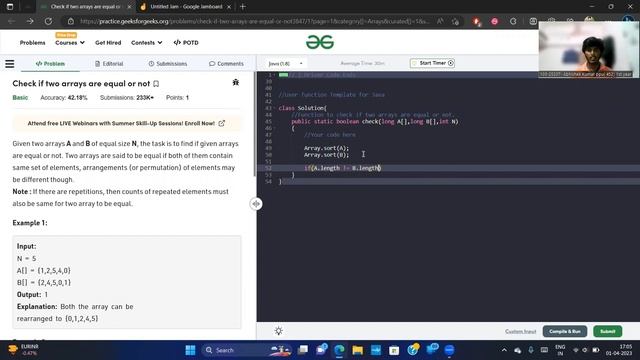Submit the solution
This screenshot has width=640, height=360.
608,331
